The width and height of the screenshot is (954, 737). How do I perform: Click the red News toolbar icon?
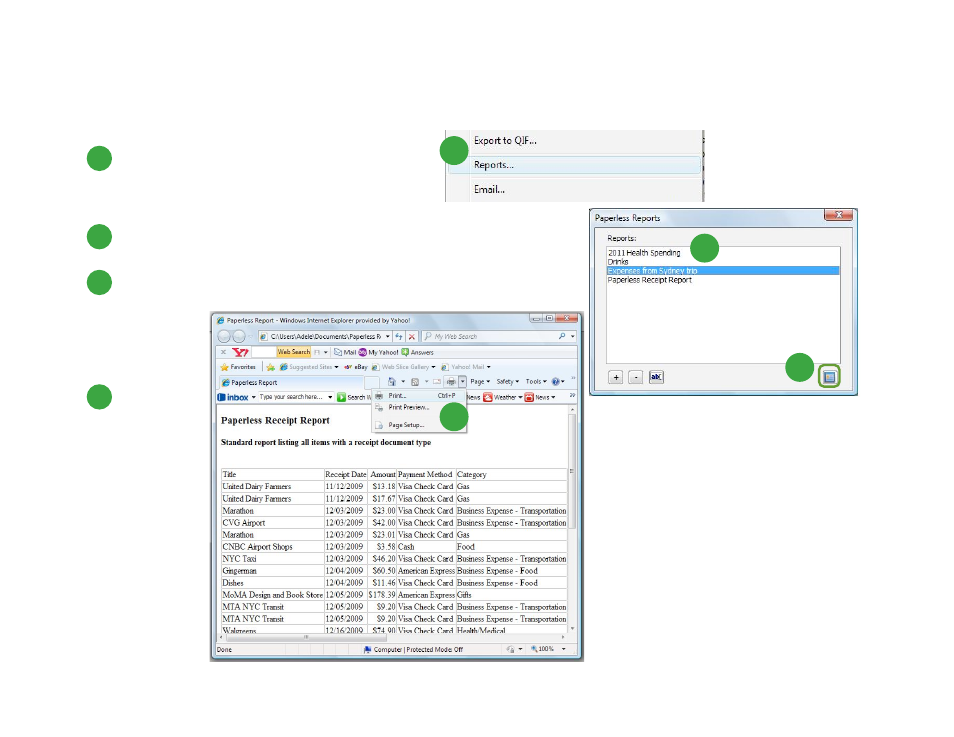click(529, 397)
